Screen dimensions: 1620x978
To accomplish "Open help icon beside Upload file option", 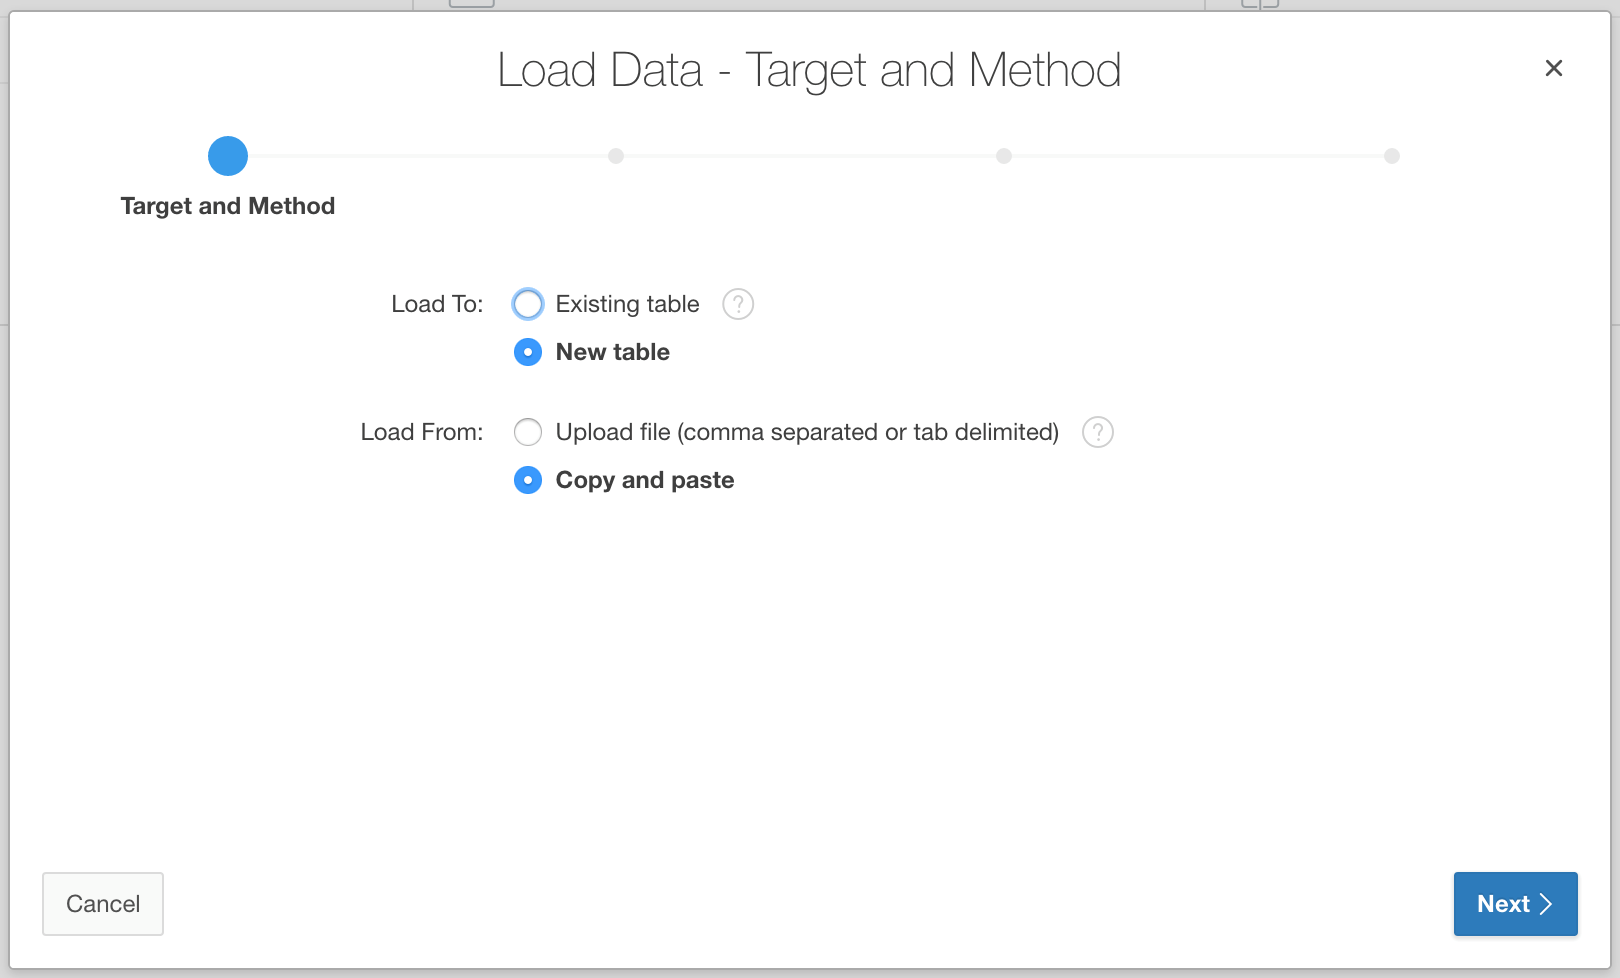I will coord(1098,432).
